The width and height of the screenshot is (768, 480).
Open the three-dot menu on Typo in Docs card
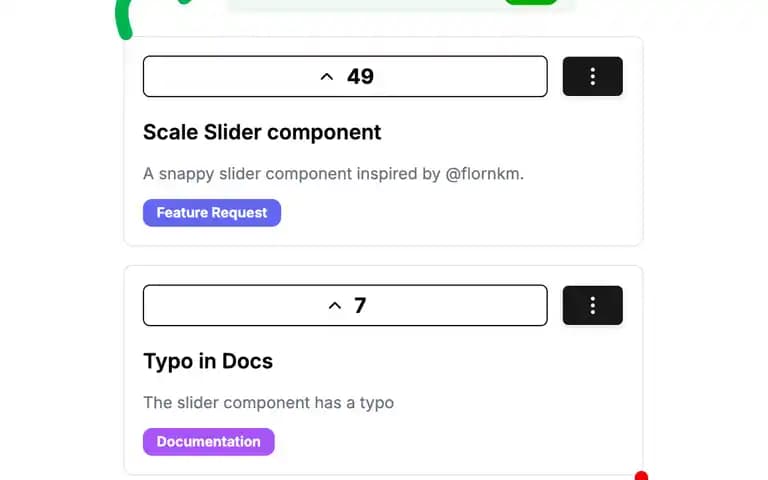(593, 305)
